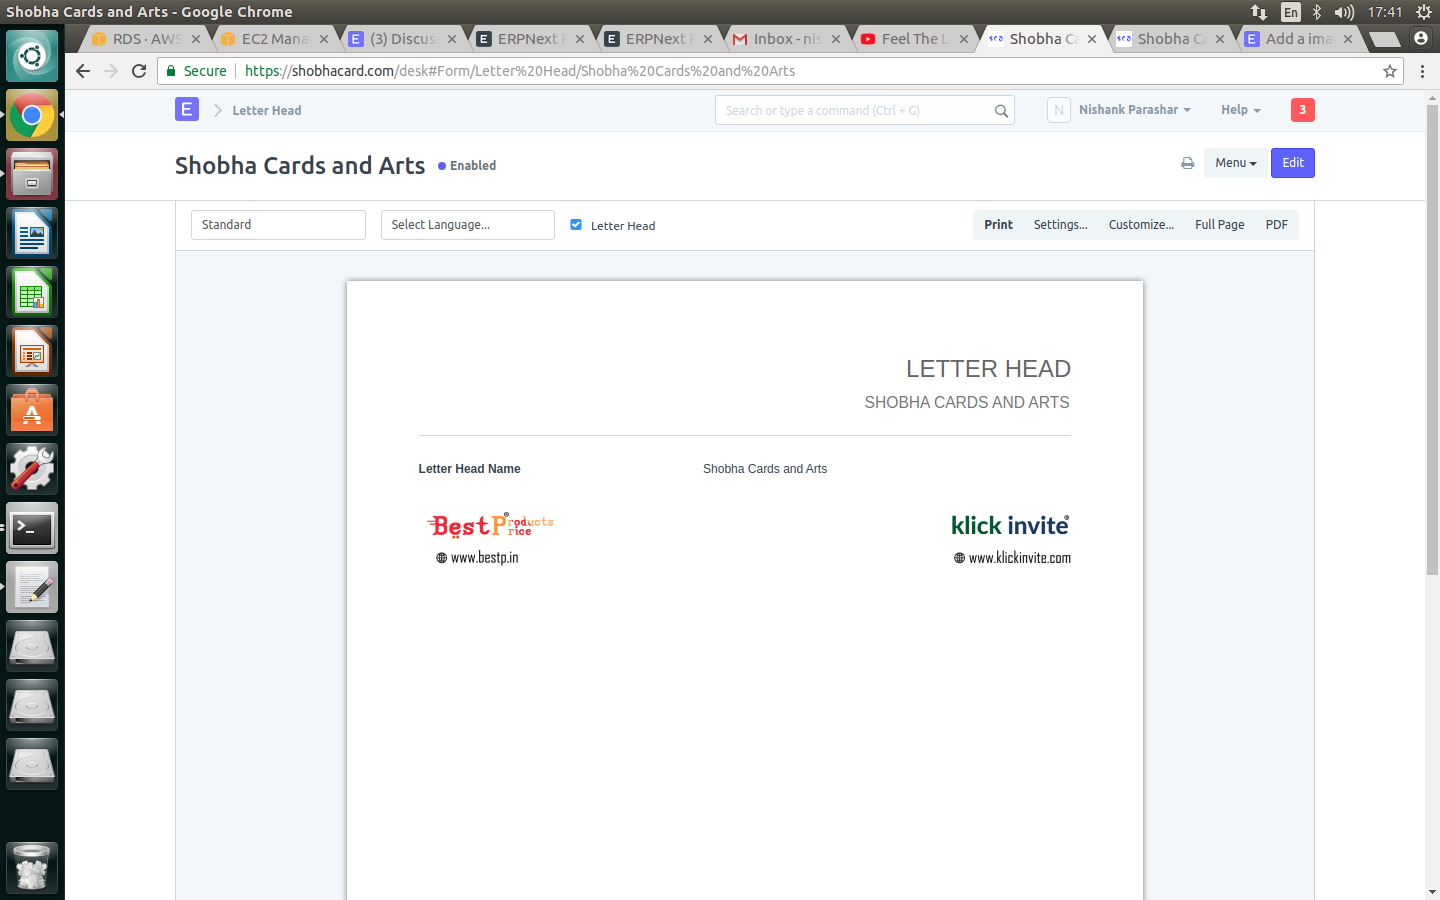Viewport: 1440px width, 900px height.
Task: Click the Edit button
Action: 1293,163
